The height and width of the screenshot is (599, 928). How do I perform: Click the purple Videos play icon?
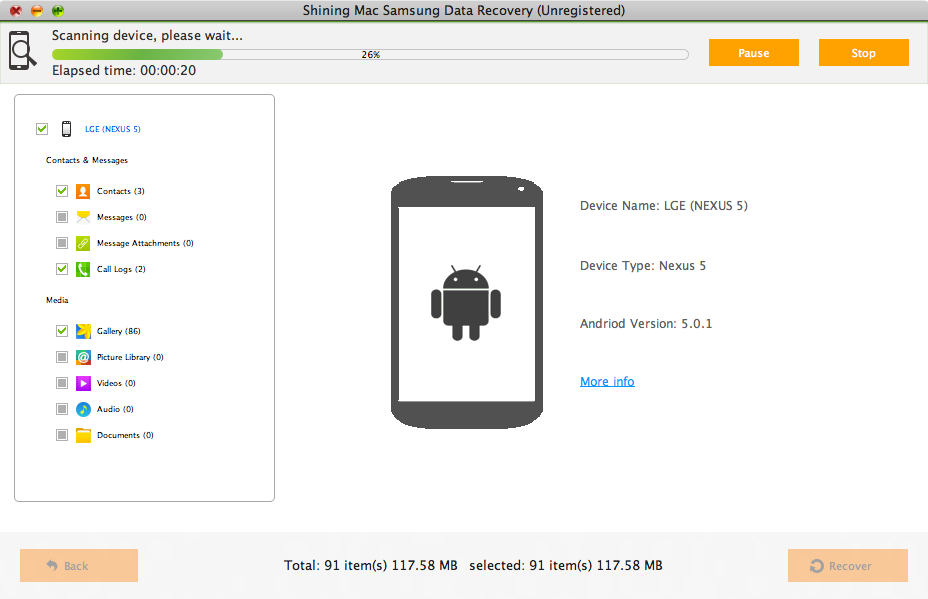pos(83,383)
